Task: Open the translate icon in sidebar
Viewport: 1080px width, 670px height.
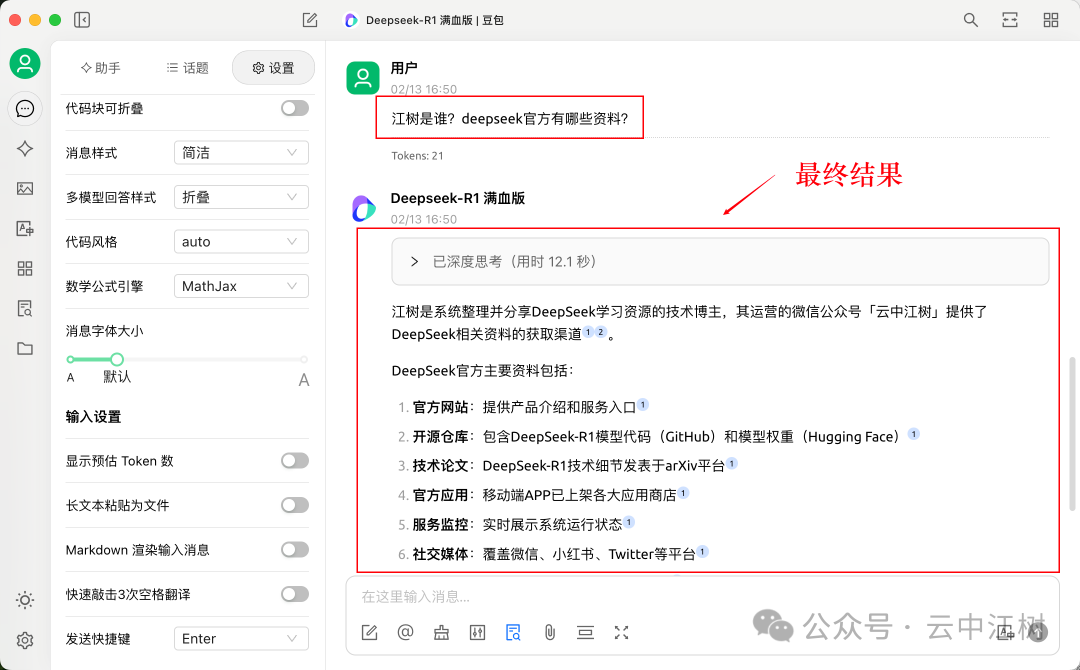Action: point(25,229)
